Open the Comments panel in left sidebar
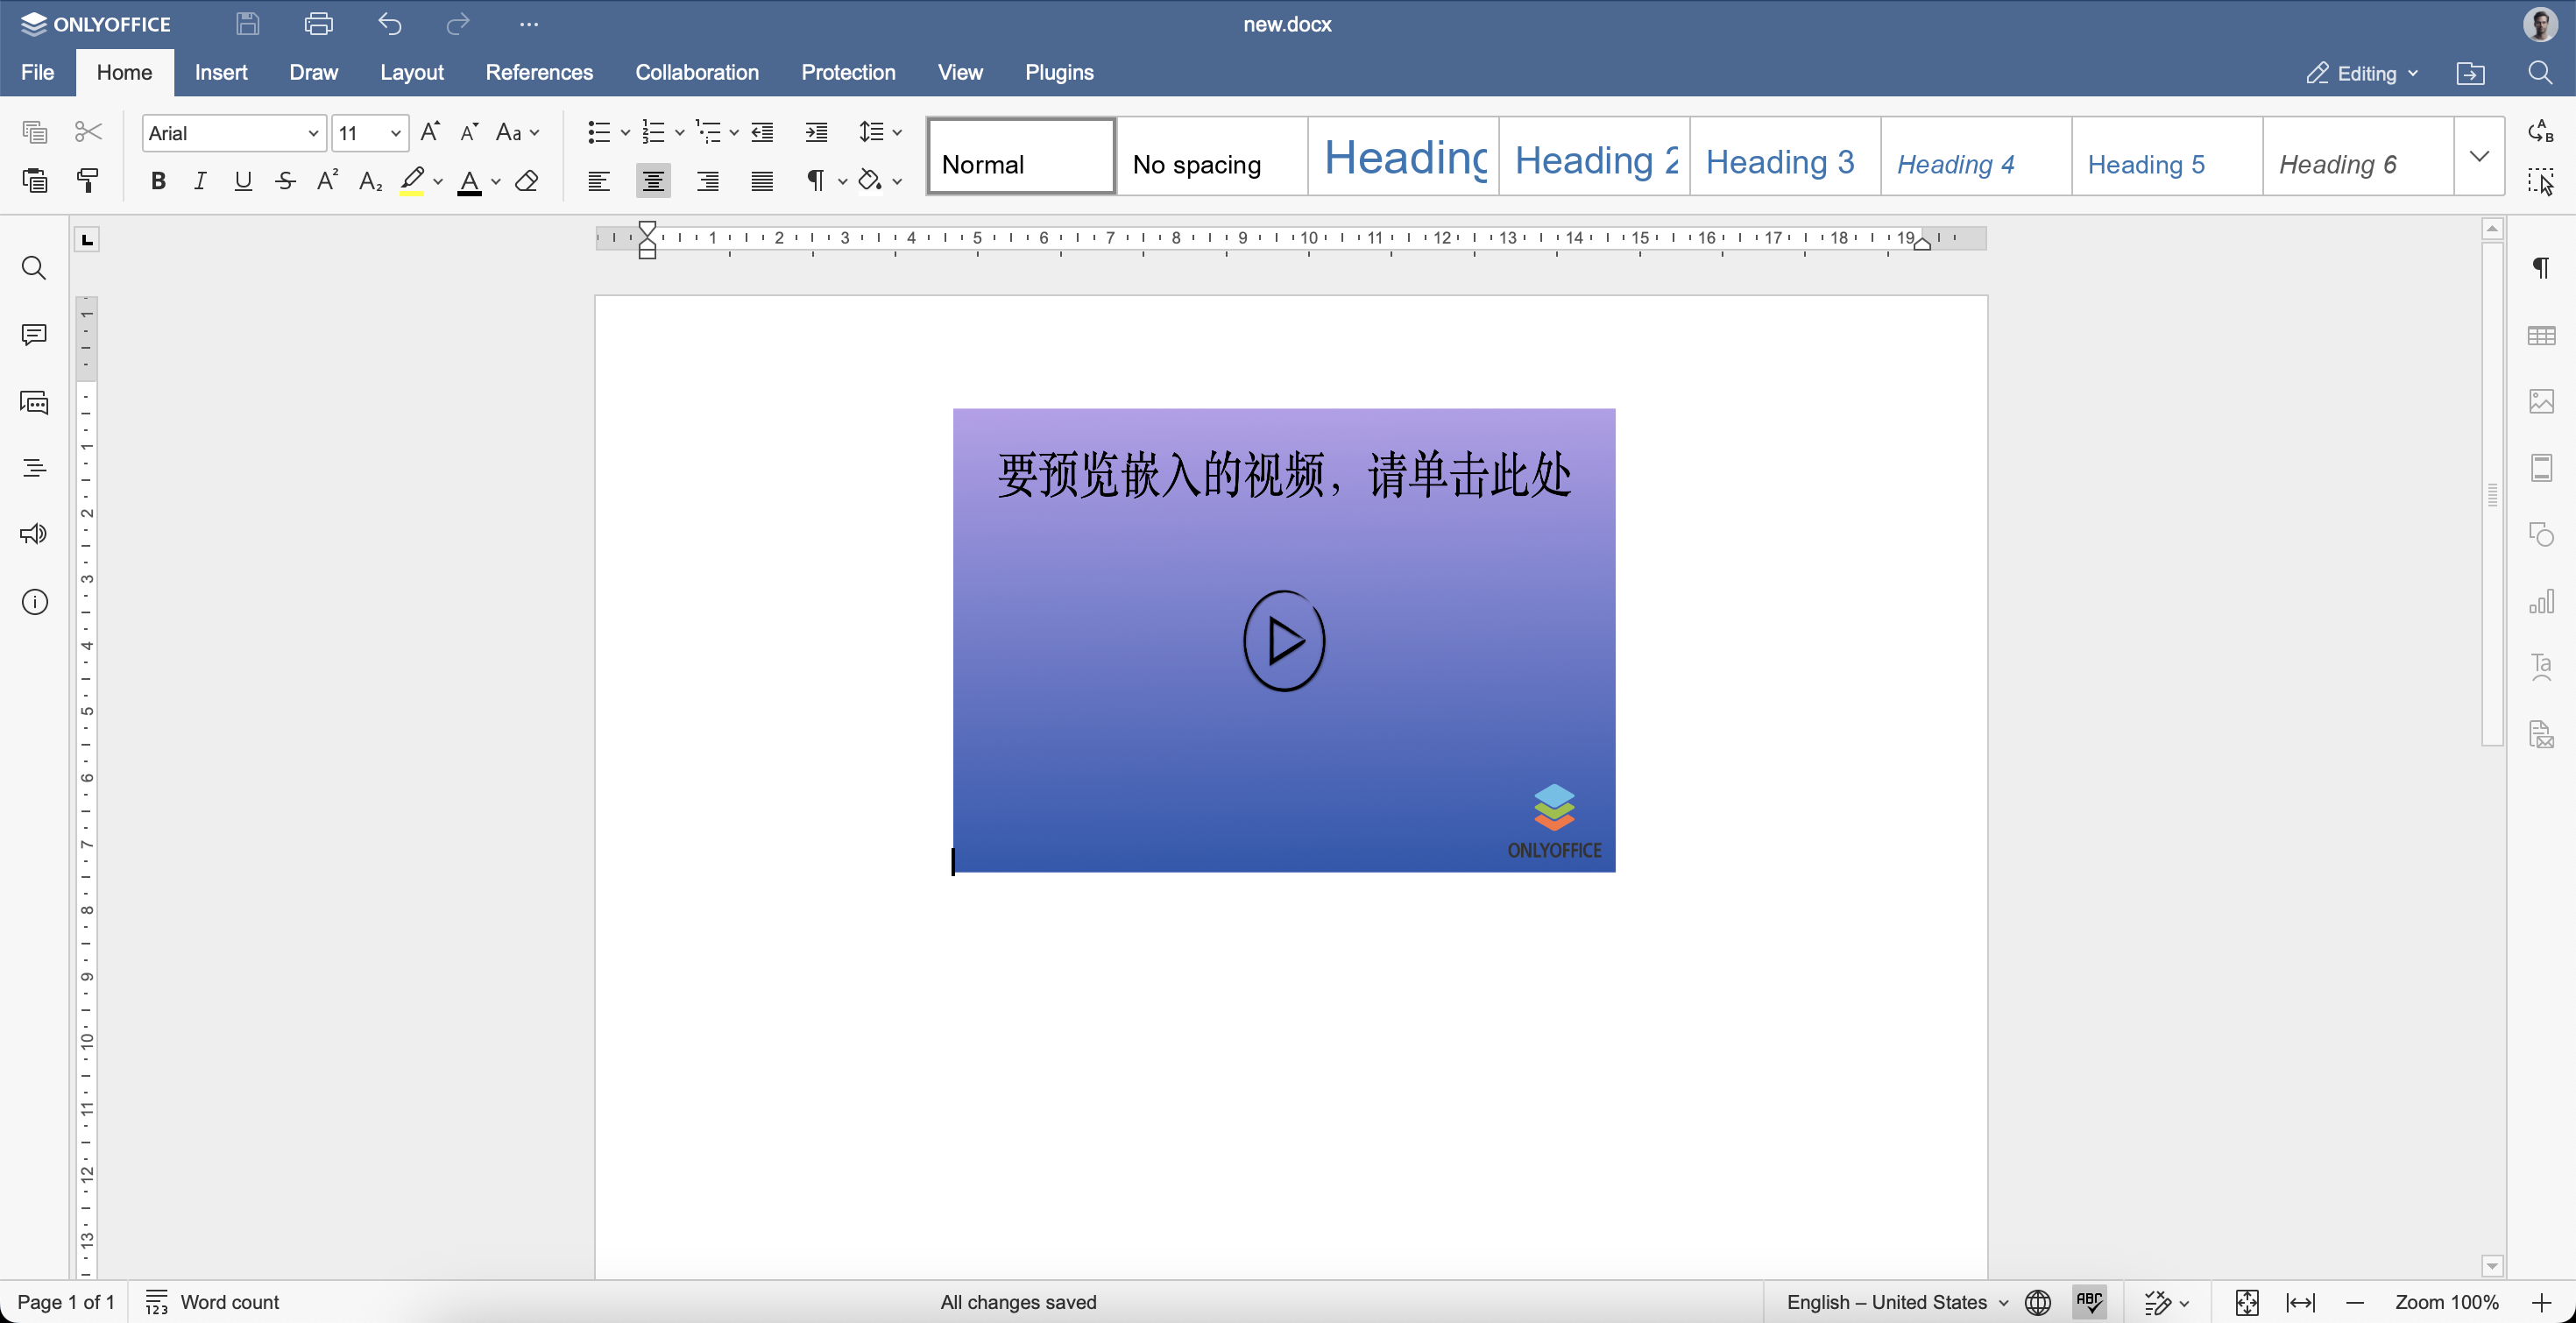 point(34,335)
